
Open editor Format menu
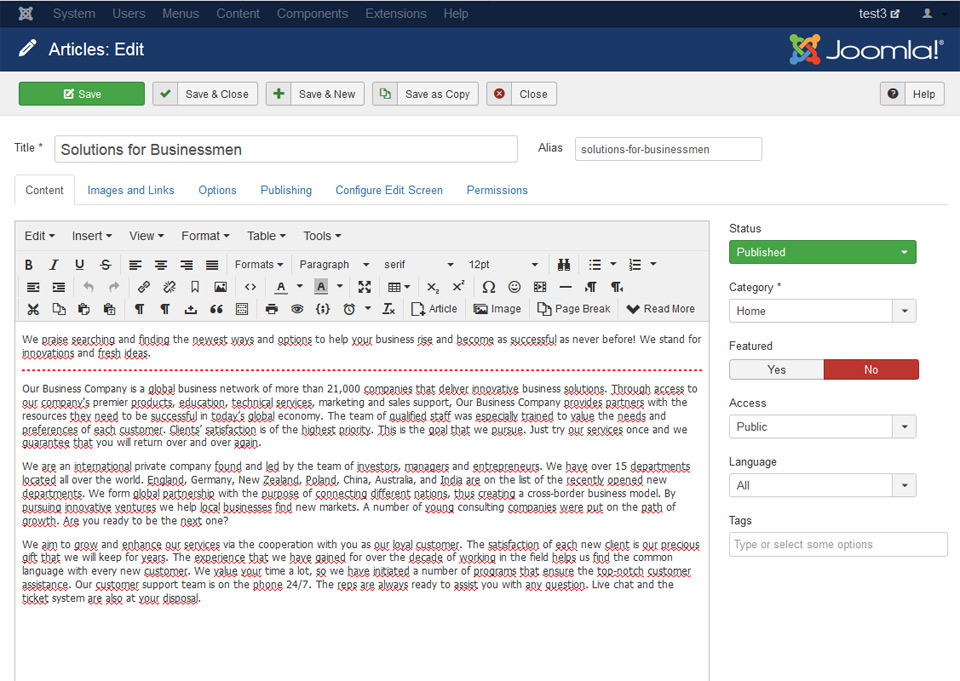pos(205,236)
